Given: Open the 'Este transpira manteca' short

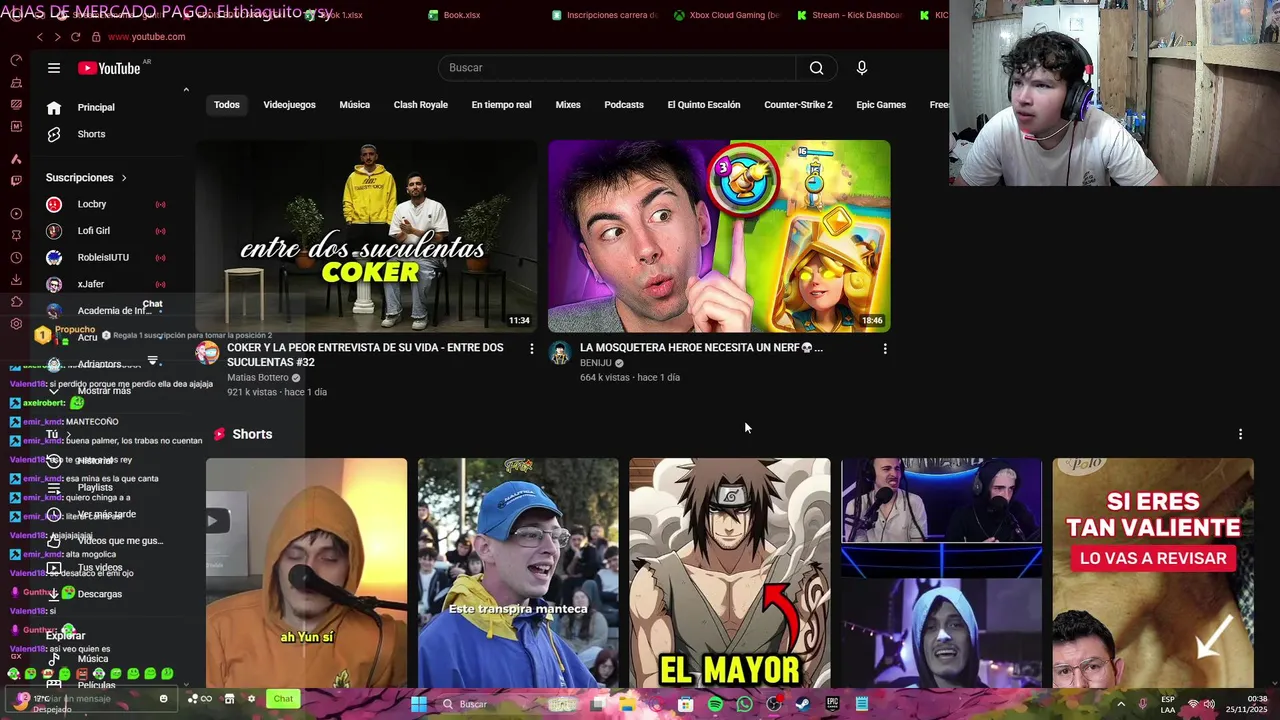Looking at the screenshot, I should (518, 573).
